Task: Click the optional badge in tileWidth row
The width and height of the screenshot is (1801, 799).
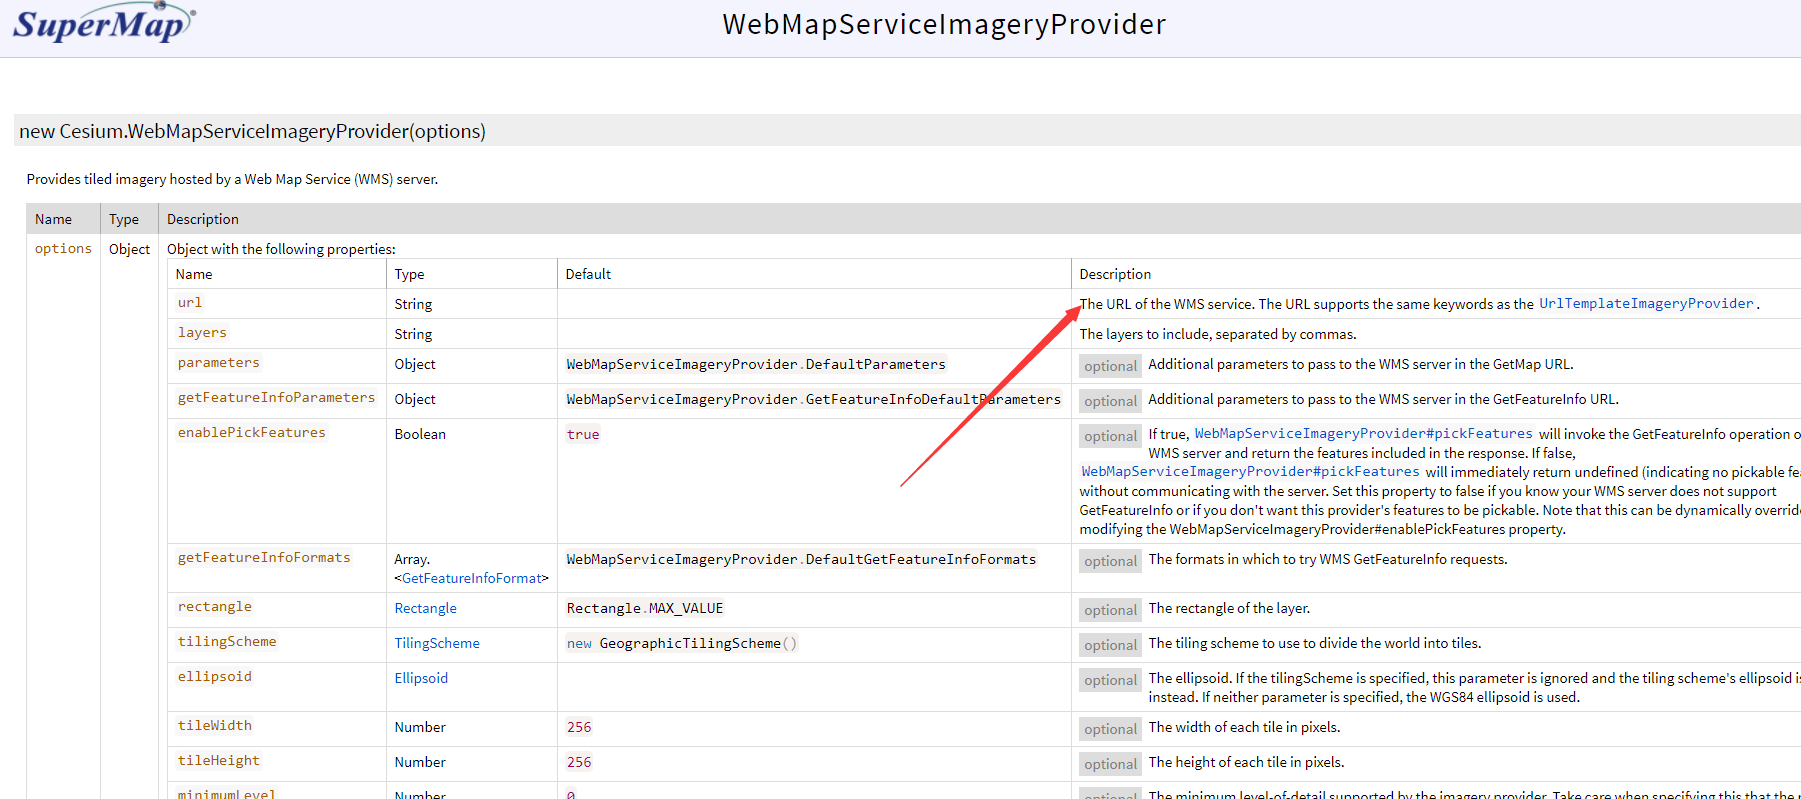Action: tap(1110, 729)
